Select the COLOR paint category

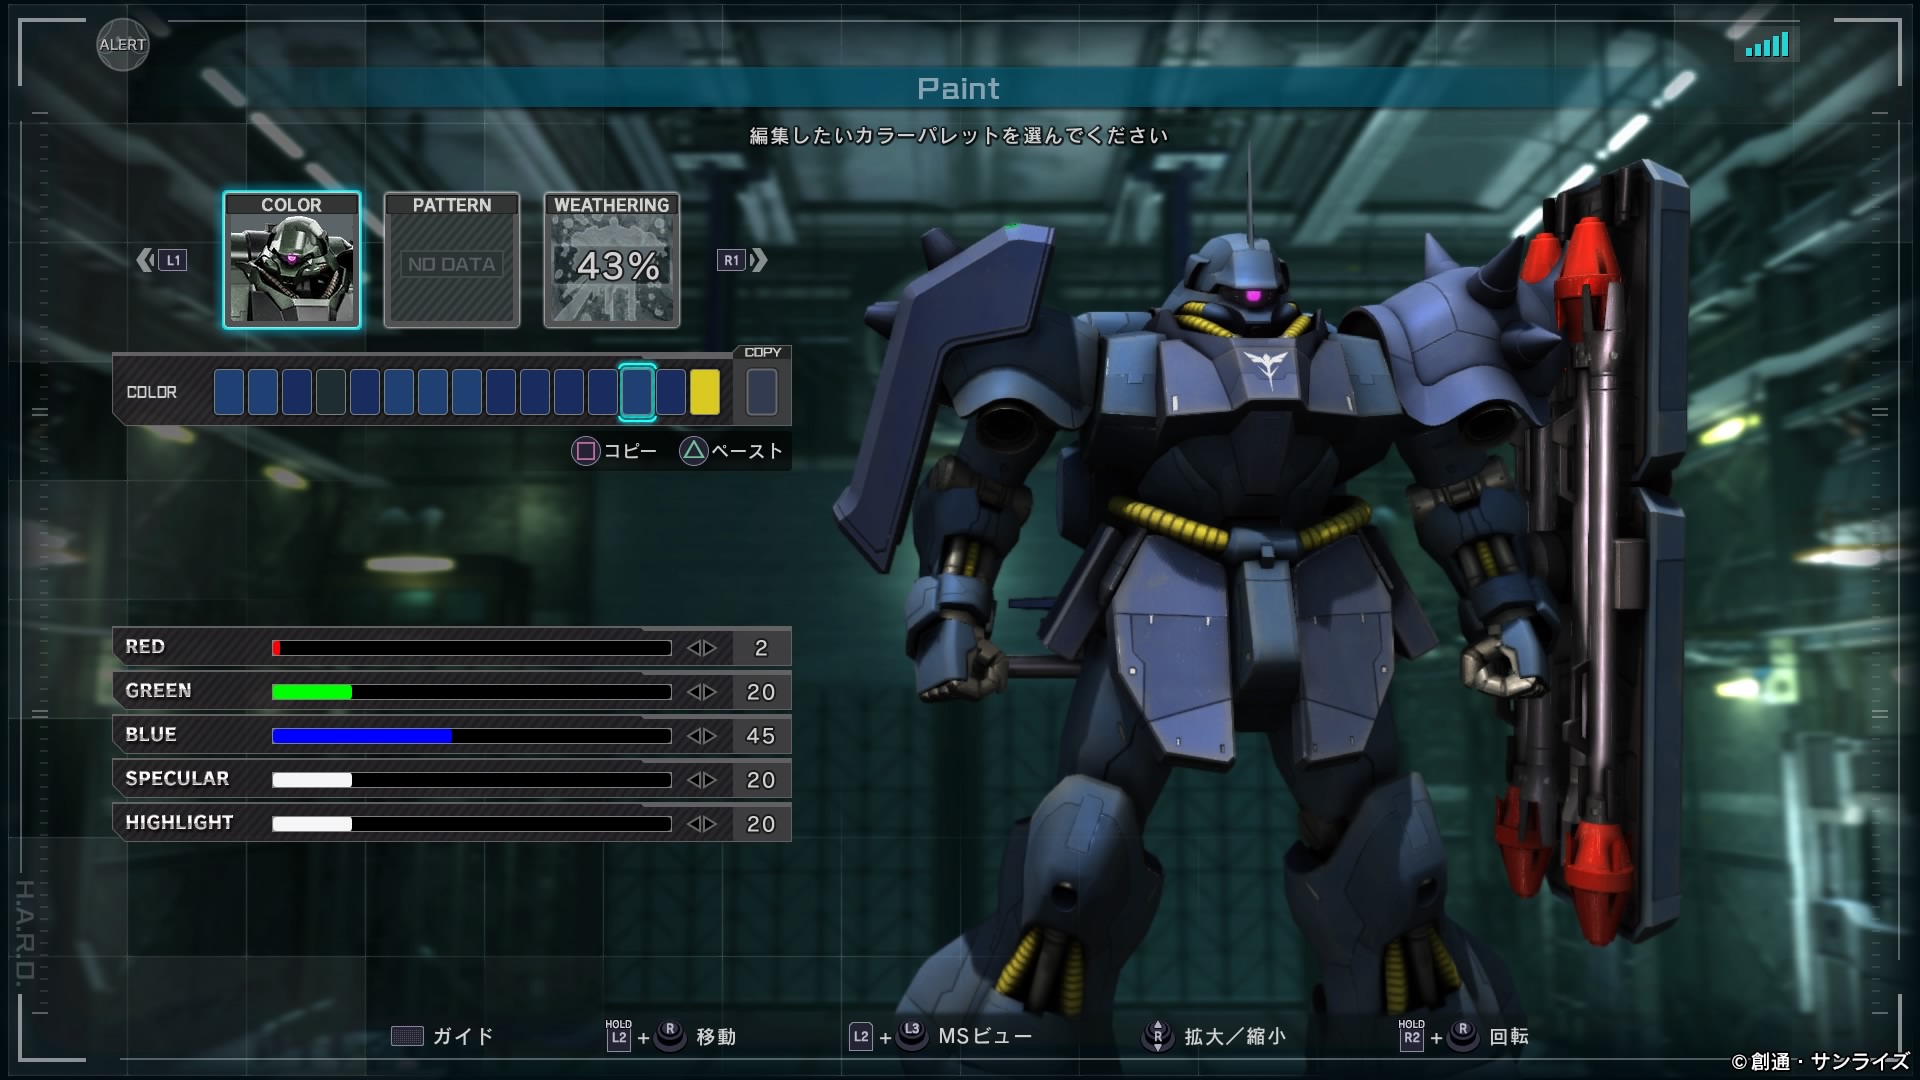click(291, 260)
